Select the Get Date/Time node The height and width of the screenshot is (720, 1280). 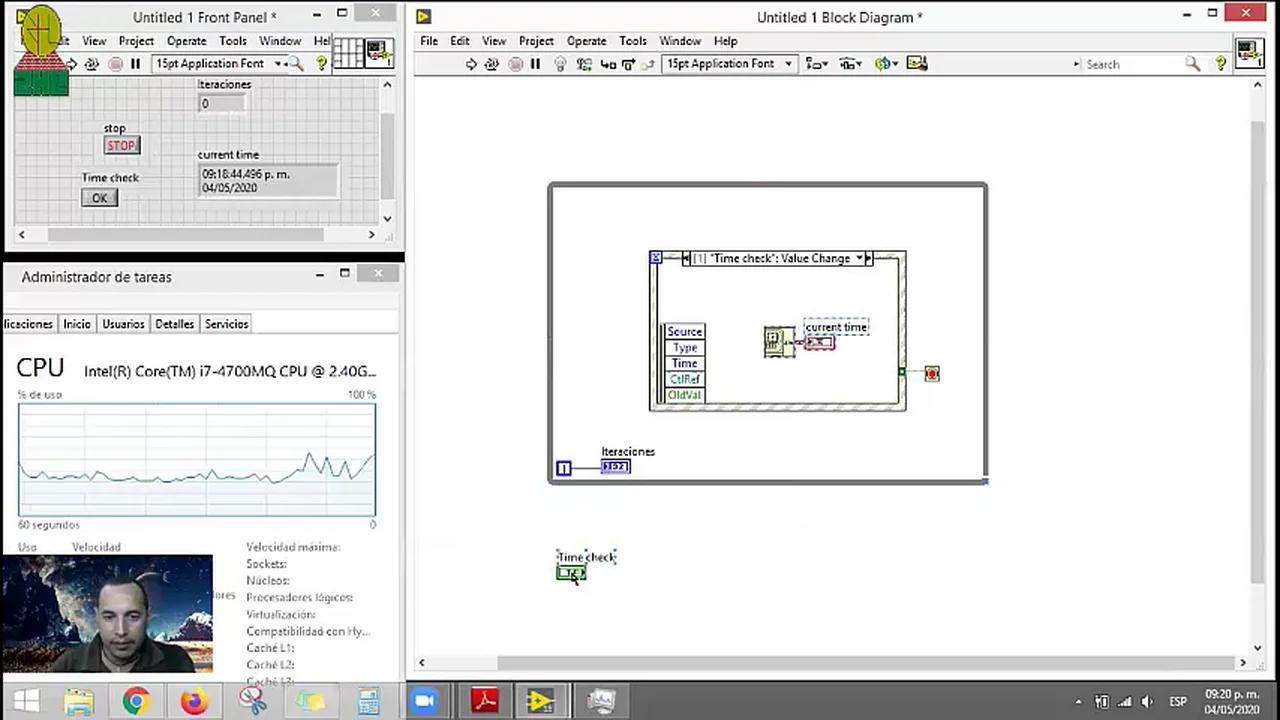[779, 342]
